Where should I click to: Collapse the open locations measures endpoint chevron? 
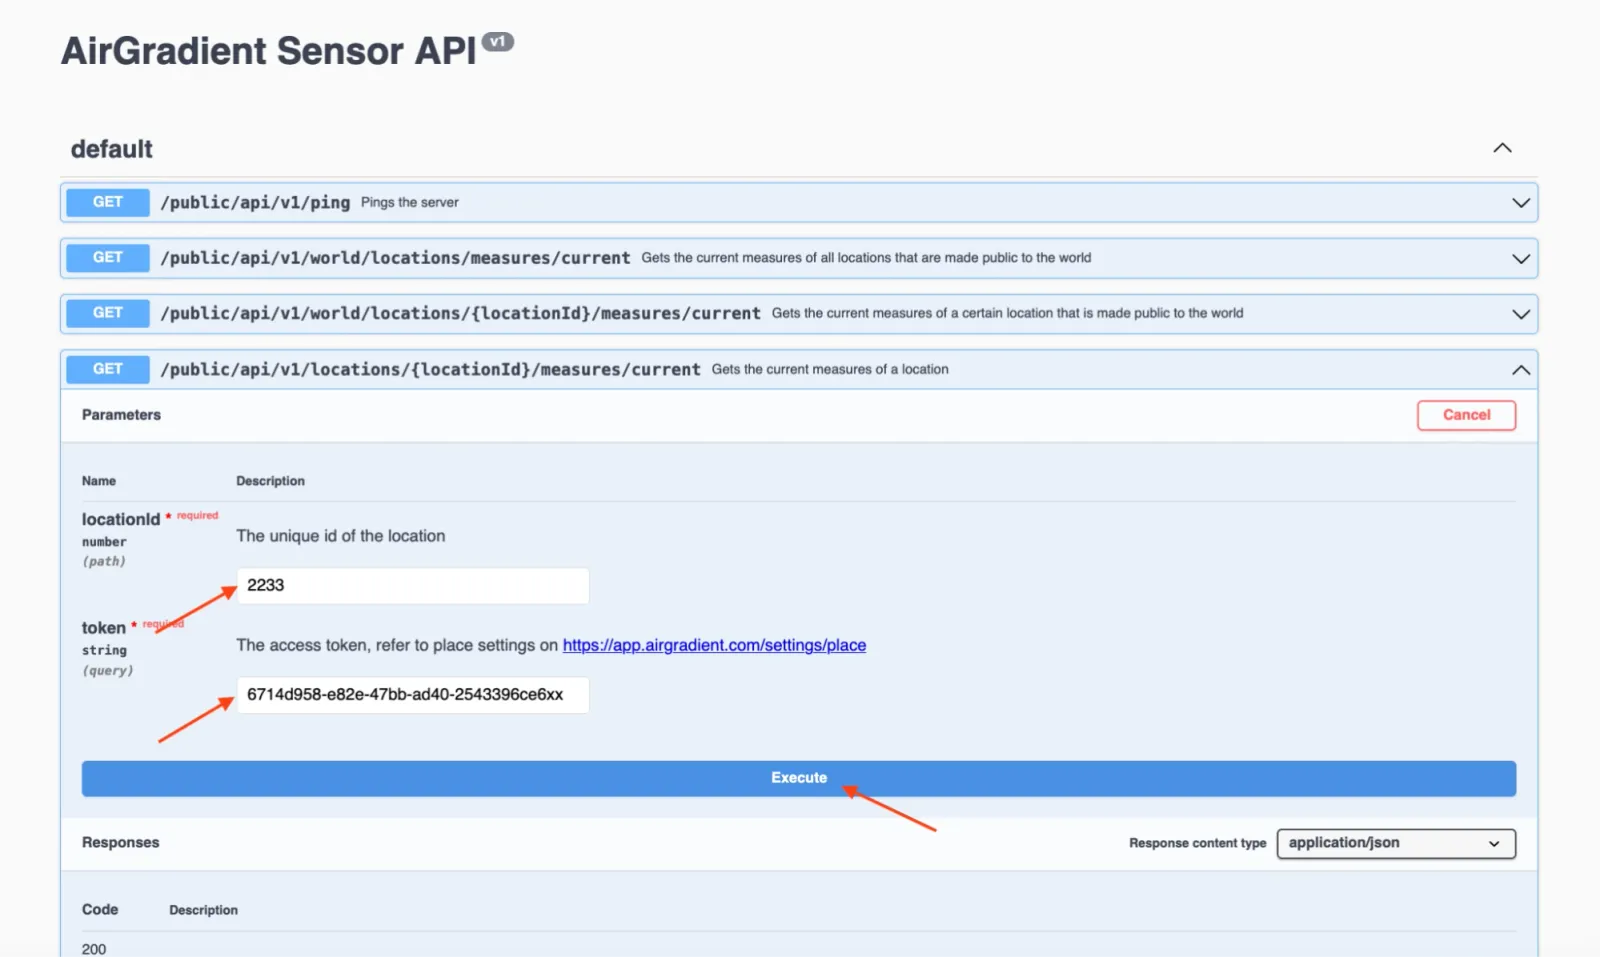[1521, 368]
